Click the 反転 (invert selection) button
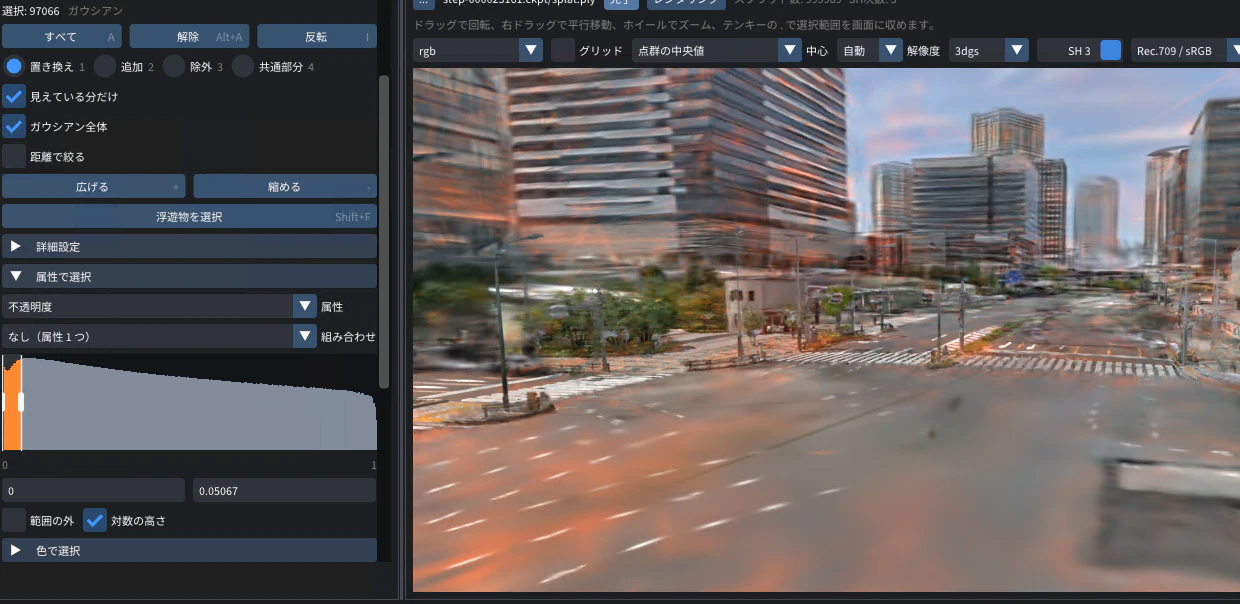 pyautogui.click(x=317, y=36)
